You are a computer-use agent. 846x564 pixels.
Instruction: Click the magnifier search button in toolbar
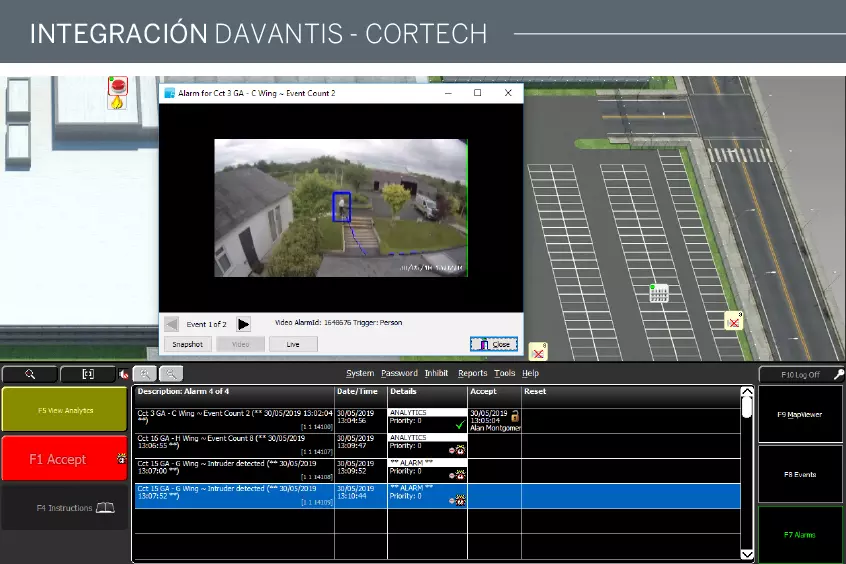click(x=30, y=373)
